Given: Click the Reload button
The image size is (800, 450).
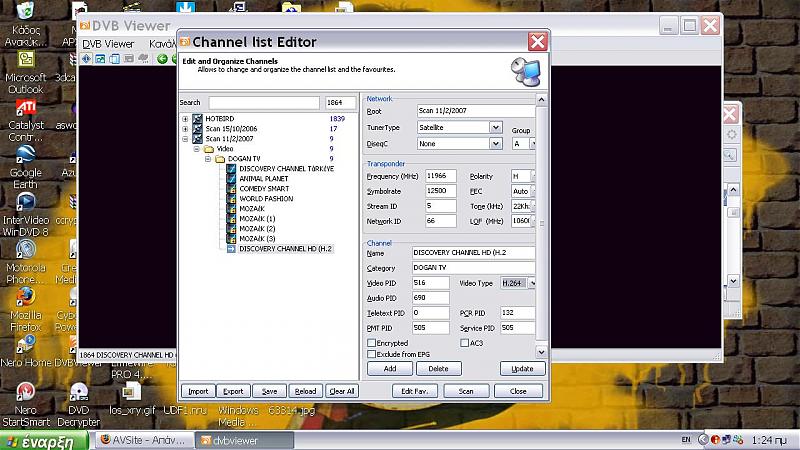Looking at the screenshot, I should click(305, 391).
